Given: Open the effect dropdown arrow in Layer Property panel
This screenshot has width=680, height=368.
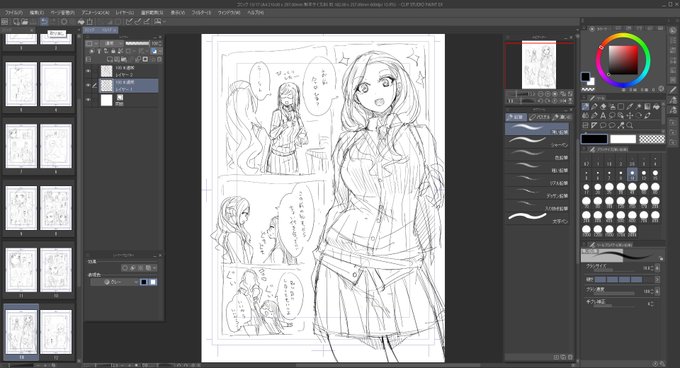Looking at the screenshot, I should (x=154, y=268).
